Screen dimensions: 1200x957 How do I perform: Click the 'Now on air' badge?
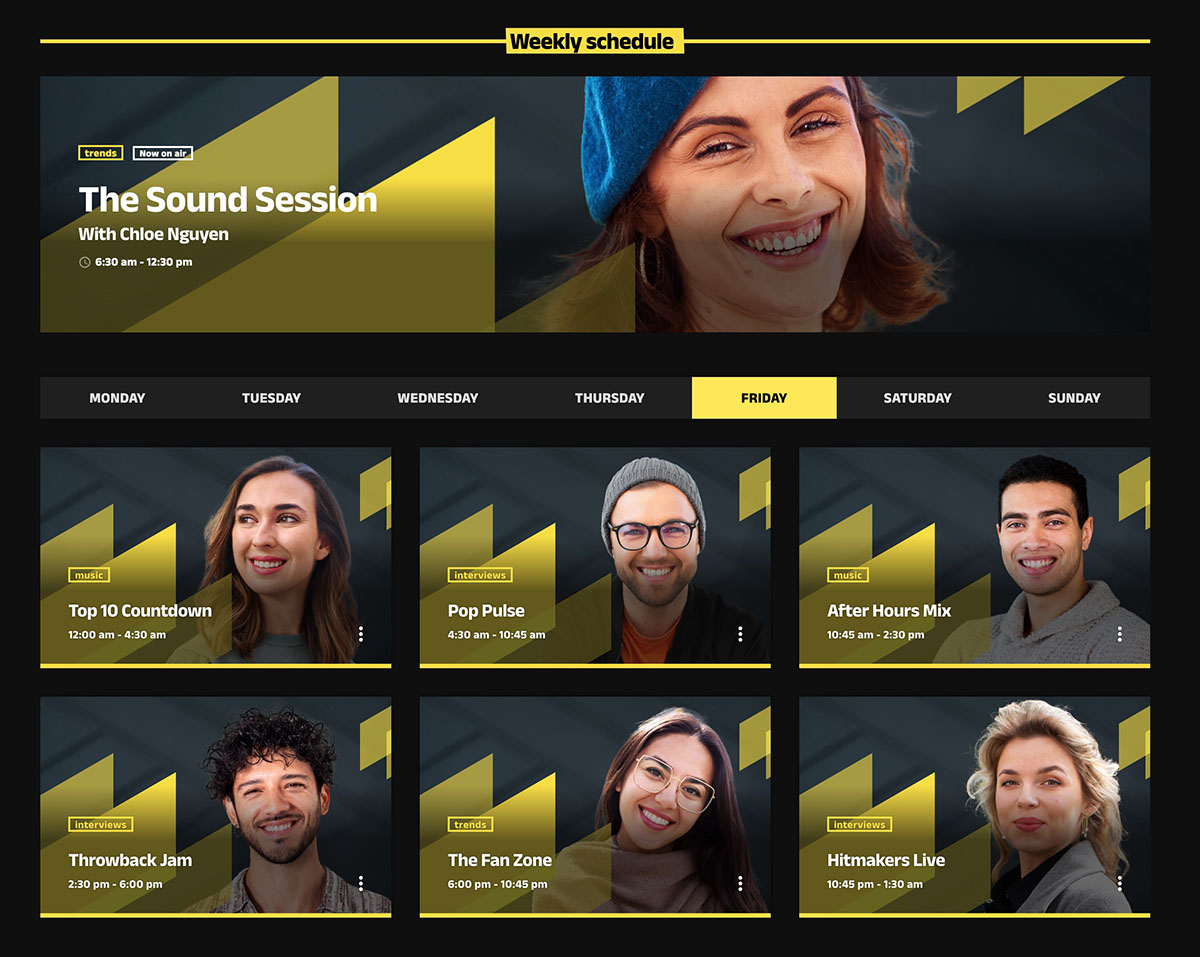163,153
